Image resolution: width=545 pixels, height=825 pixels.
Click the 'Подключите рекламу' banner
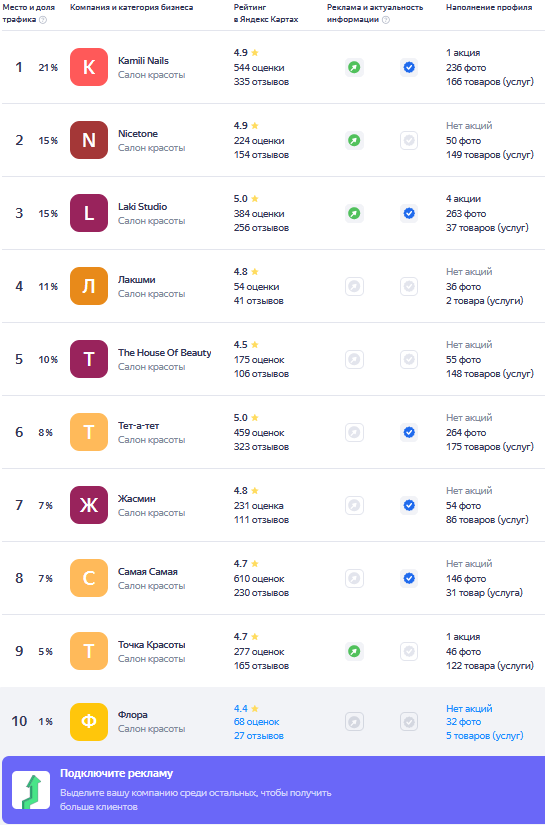(272, 790)
